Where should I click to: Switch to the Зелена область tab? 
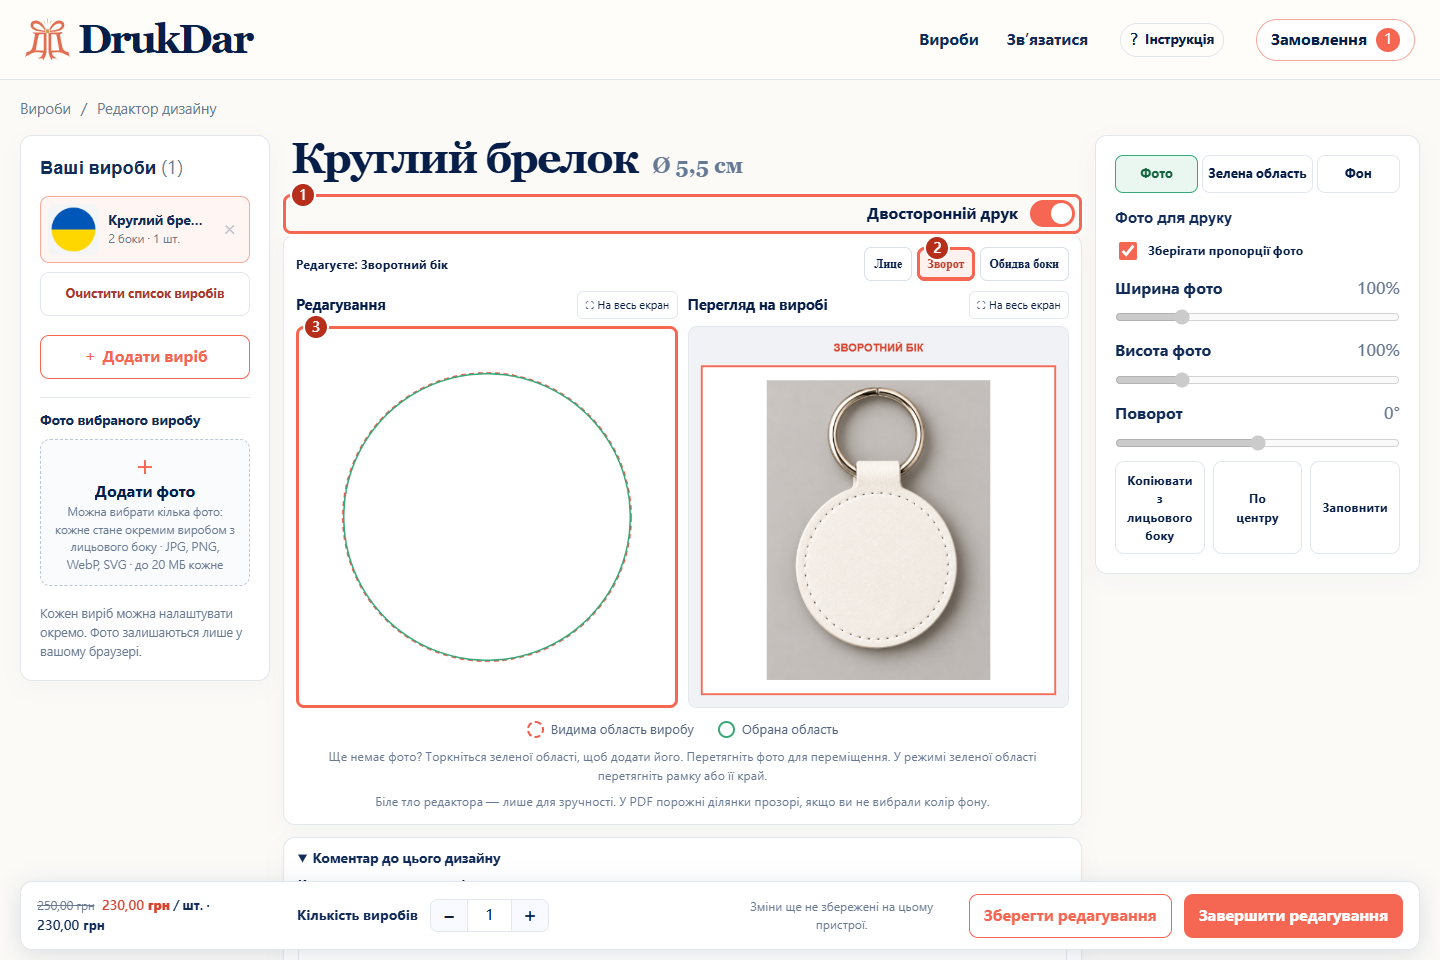pyautogui.click(x=1257, y=174)
